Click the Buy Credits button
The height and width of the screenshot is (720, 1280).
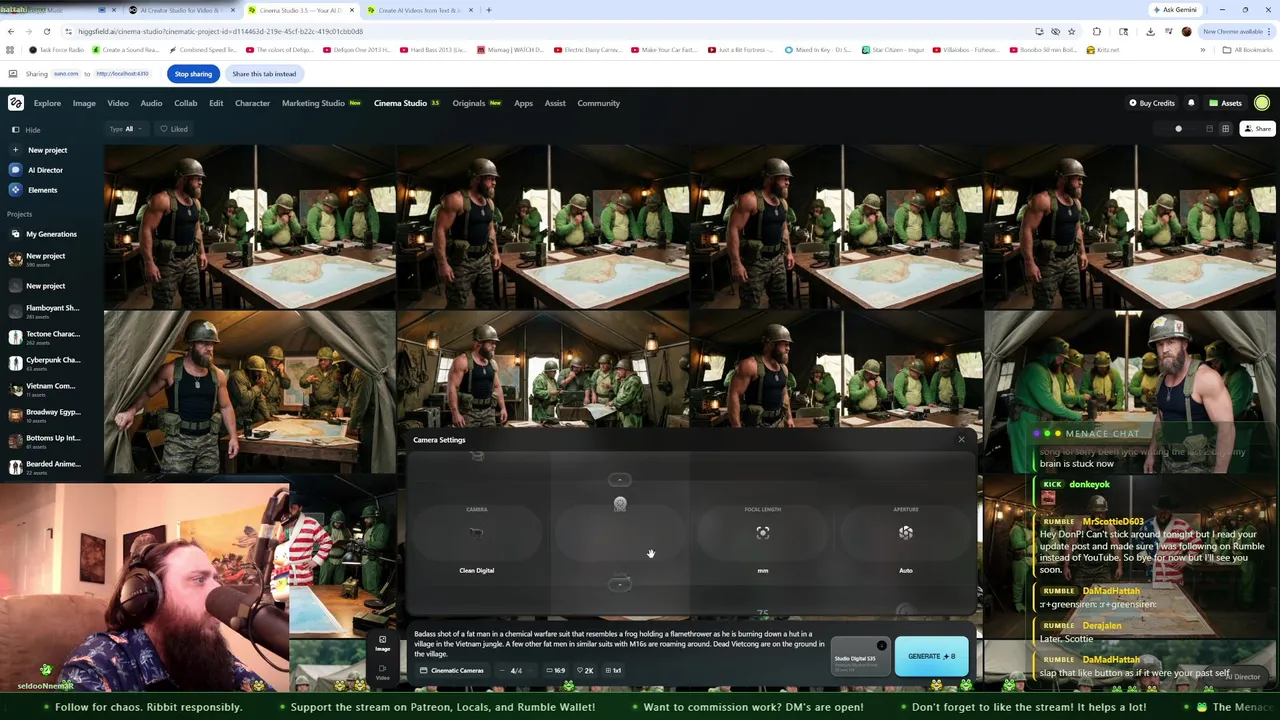coord(1152,103)
